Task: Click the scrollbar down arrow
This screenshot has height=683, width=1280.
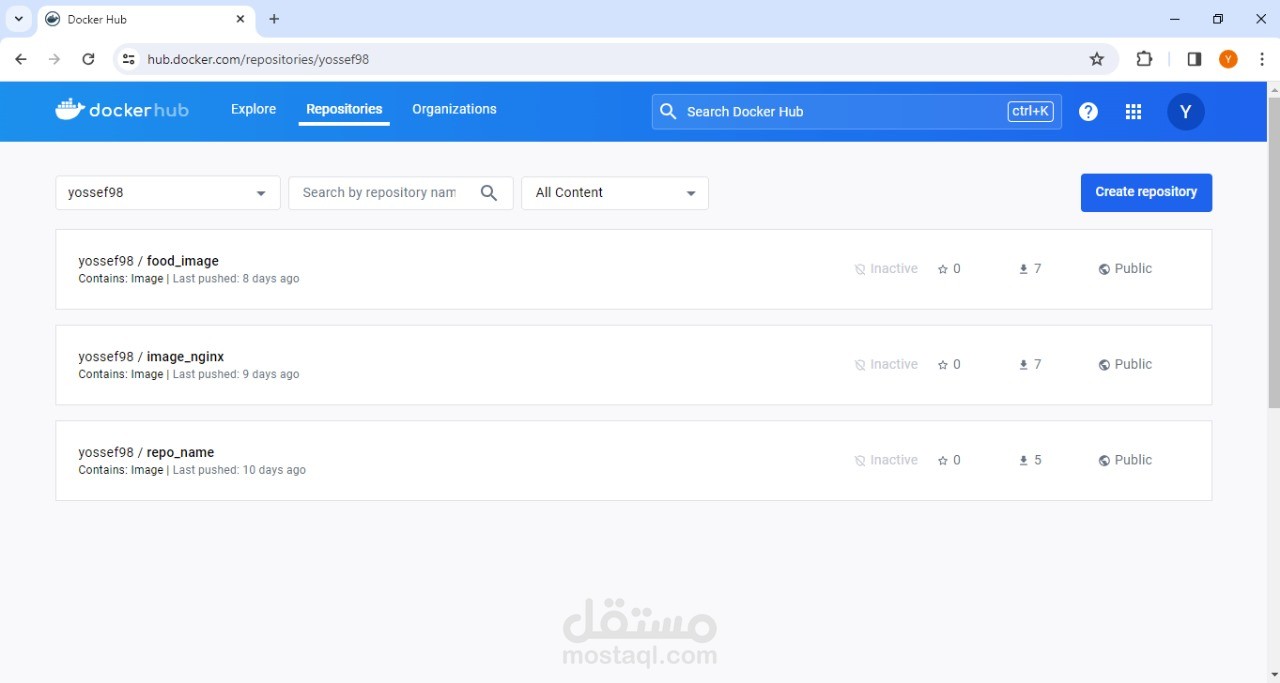Action: click(x=1273, y=675)
